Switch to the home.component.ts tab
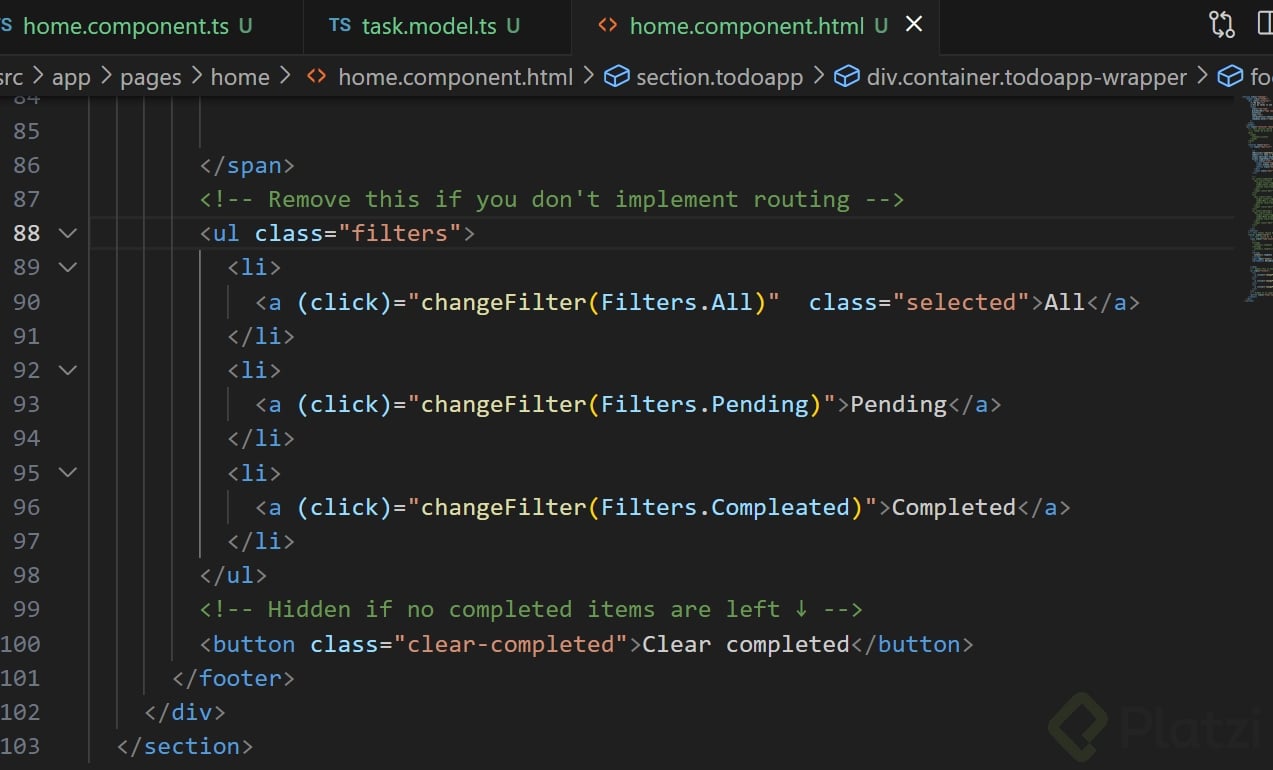The image size is (1273, 770). point(125,26)
